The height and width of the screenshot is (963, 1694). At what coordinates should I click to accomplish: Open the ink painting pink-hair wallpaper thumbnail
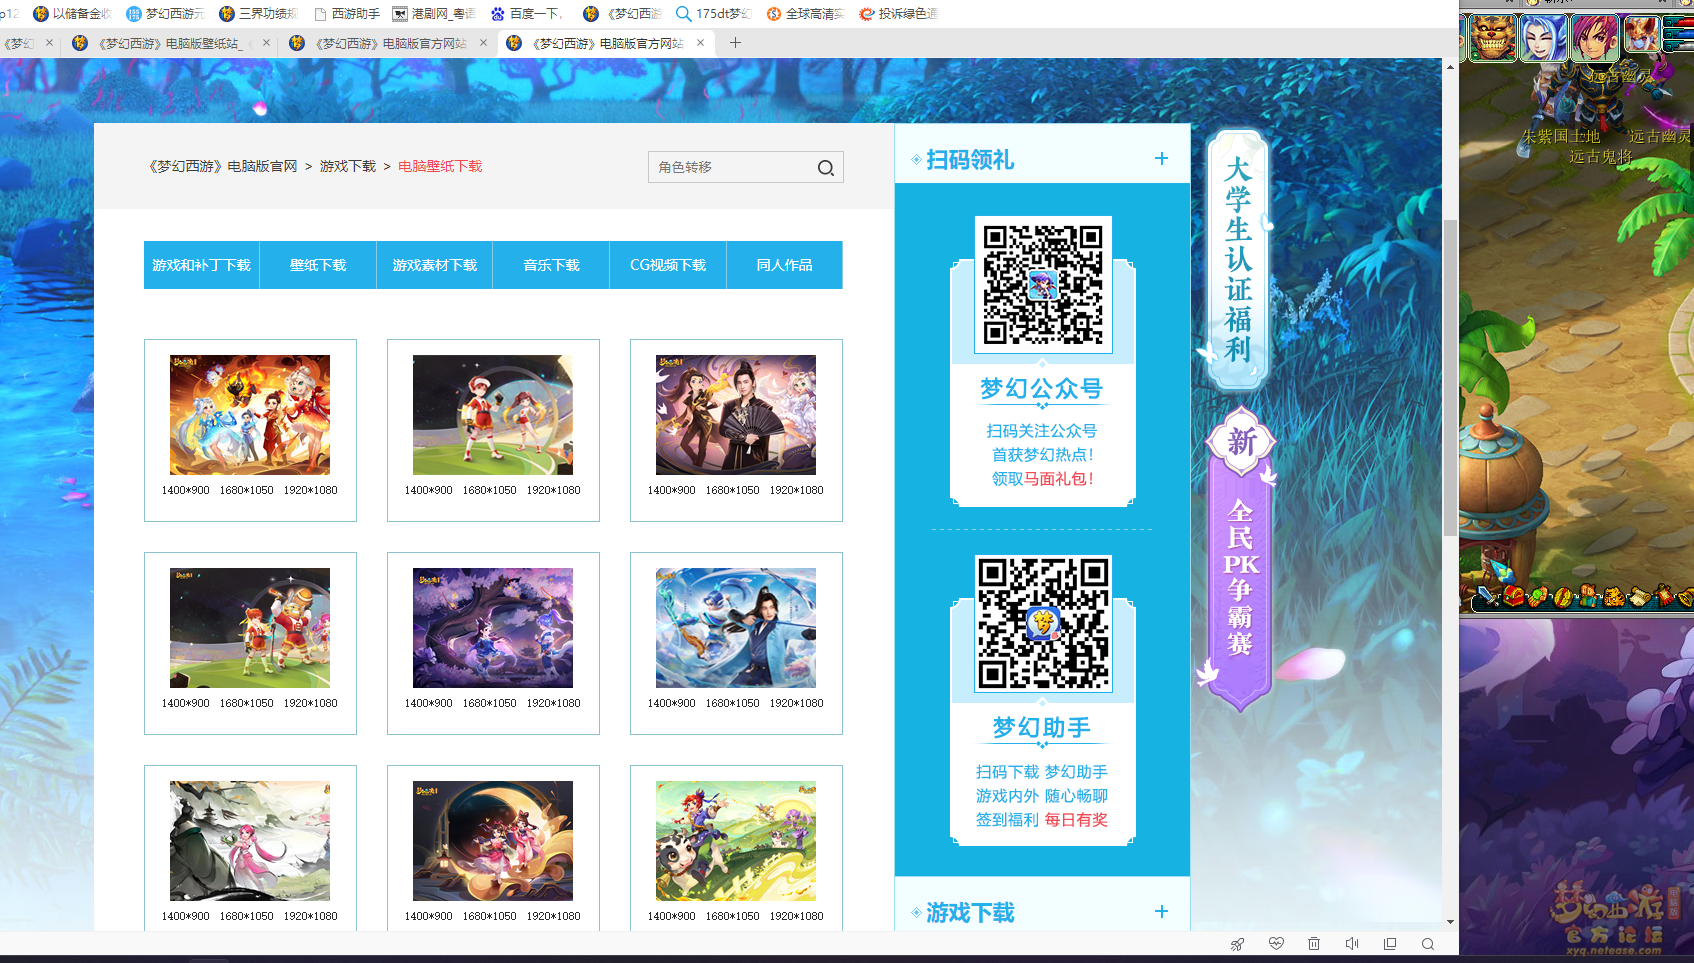click(250, 841)
